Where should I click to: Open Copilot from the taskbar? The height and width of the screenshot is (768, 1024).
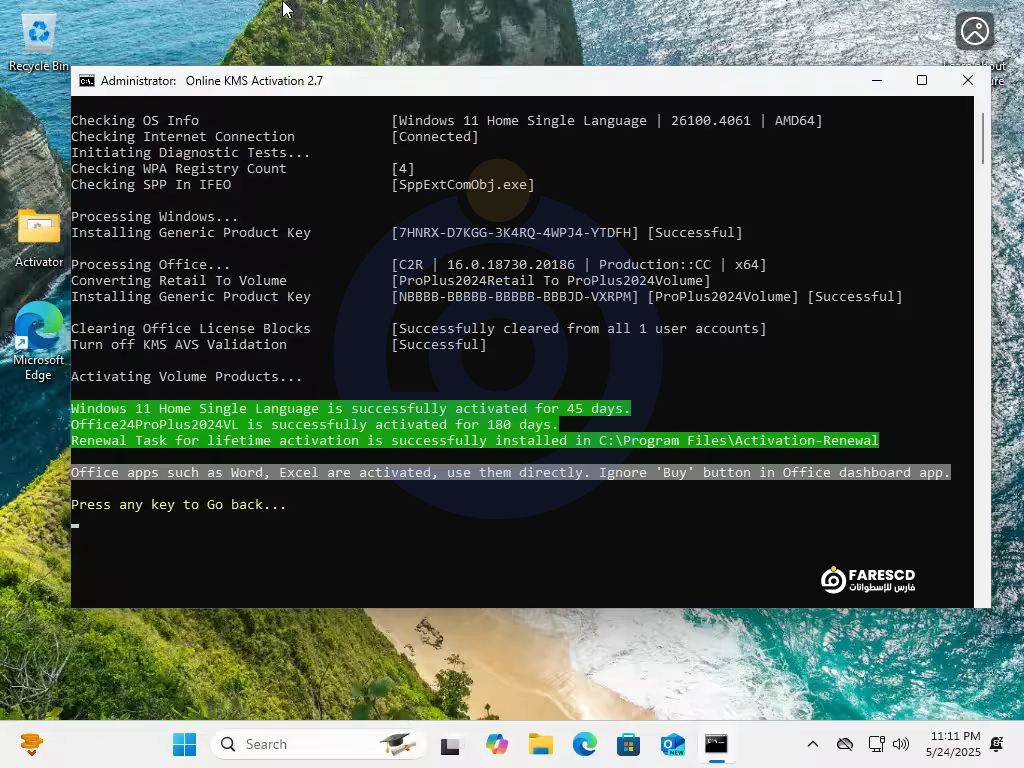click(x=496, y=744)
